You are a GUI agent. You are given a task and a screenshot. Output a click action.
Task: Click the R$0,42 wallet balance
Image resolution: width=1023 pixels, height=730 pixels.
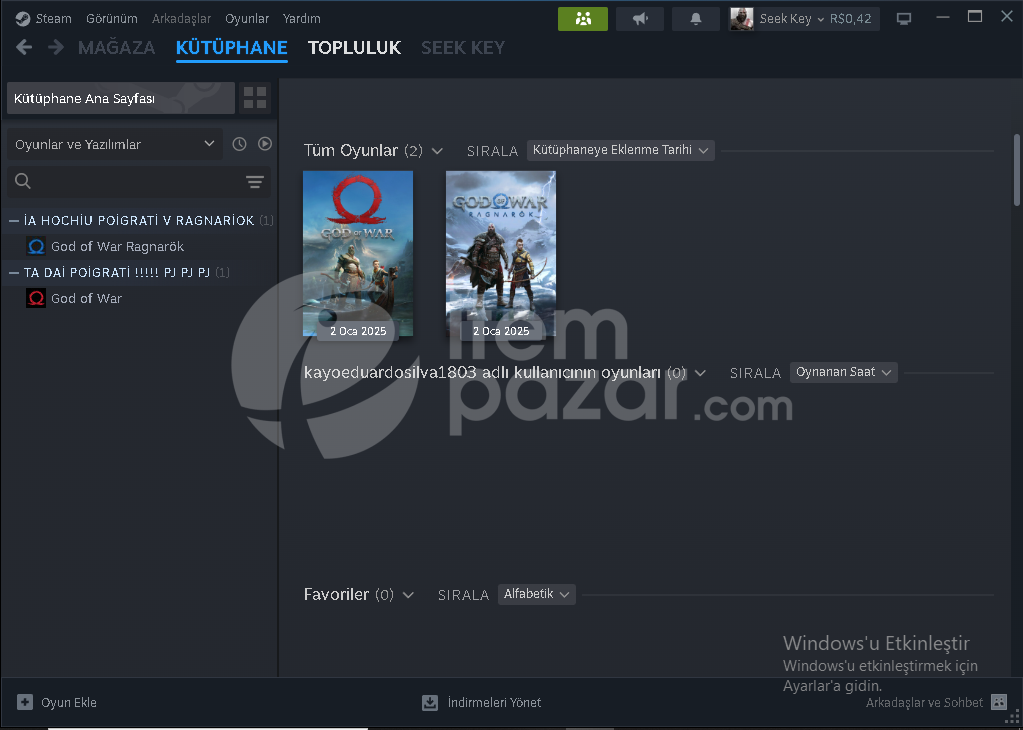pyautogui.click(x=851, y=19)
